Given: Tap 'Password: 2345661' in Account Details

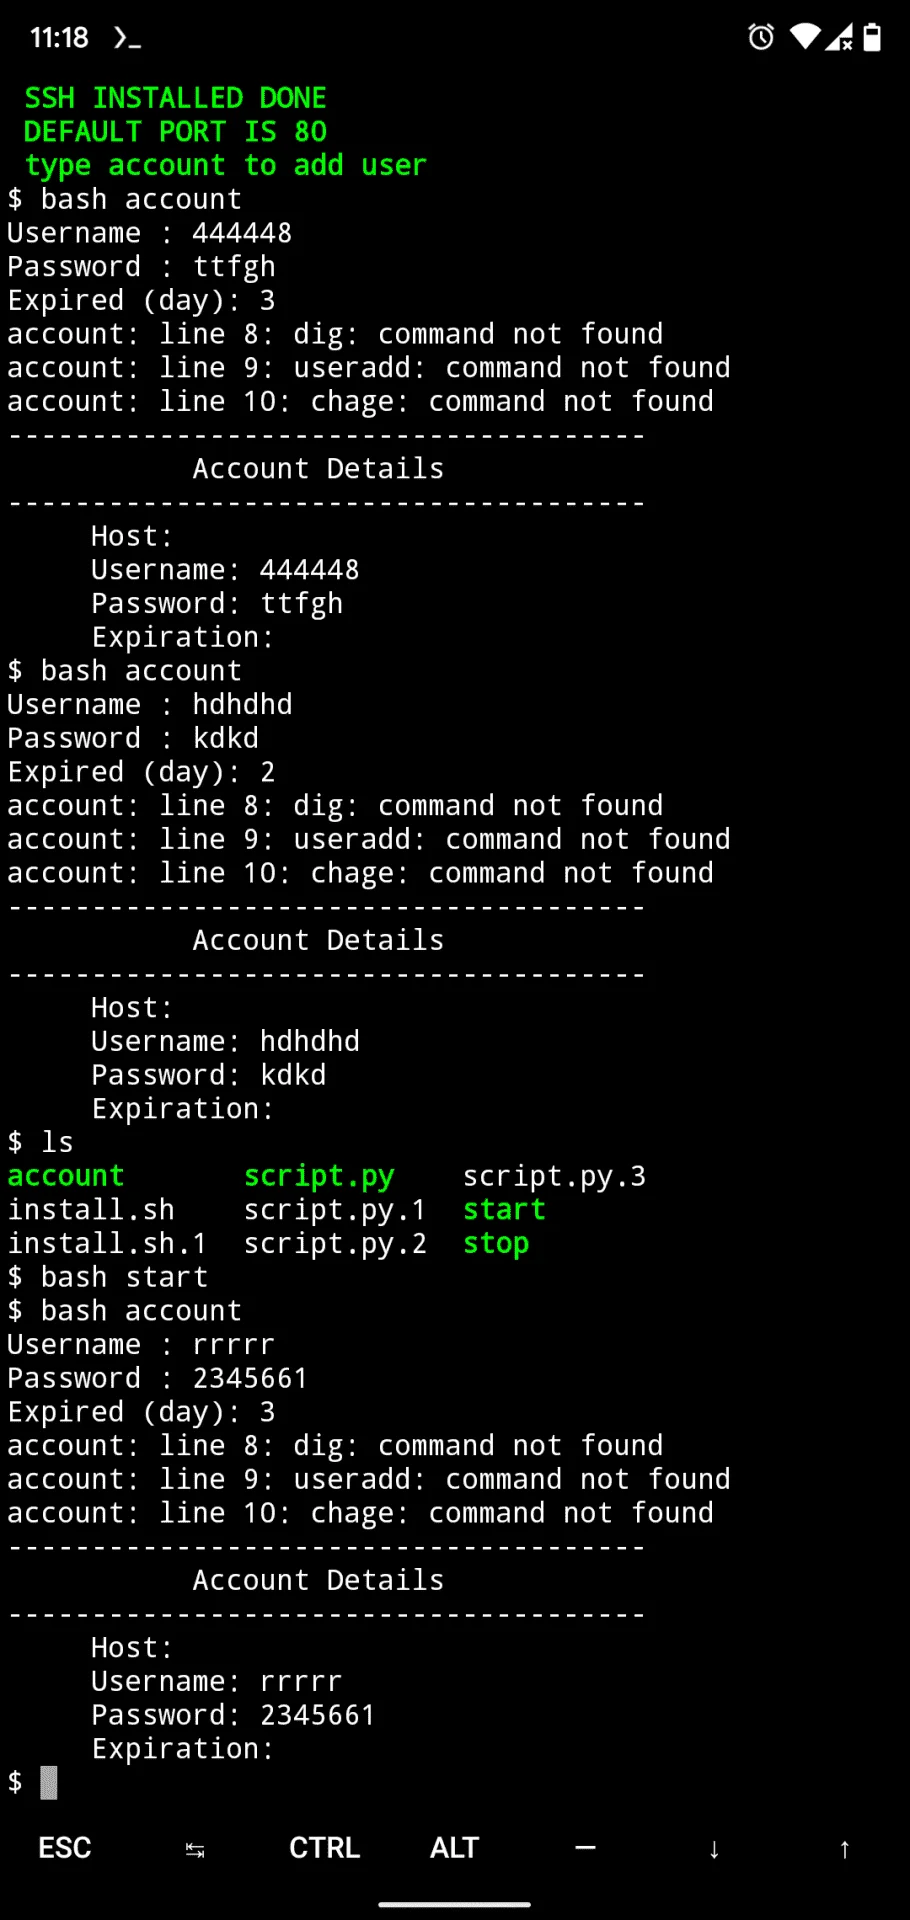Looking at the screenshot, I should coord(233,1716).
